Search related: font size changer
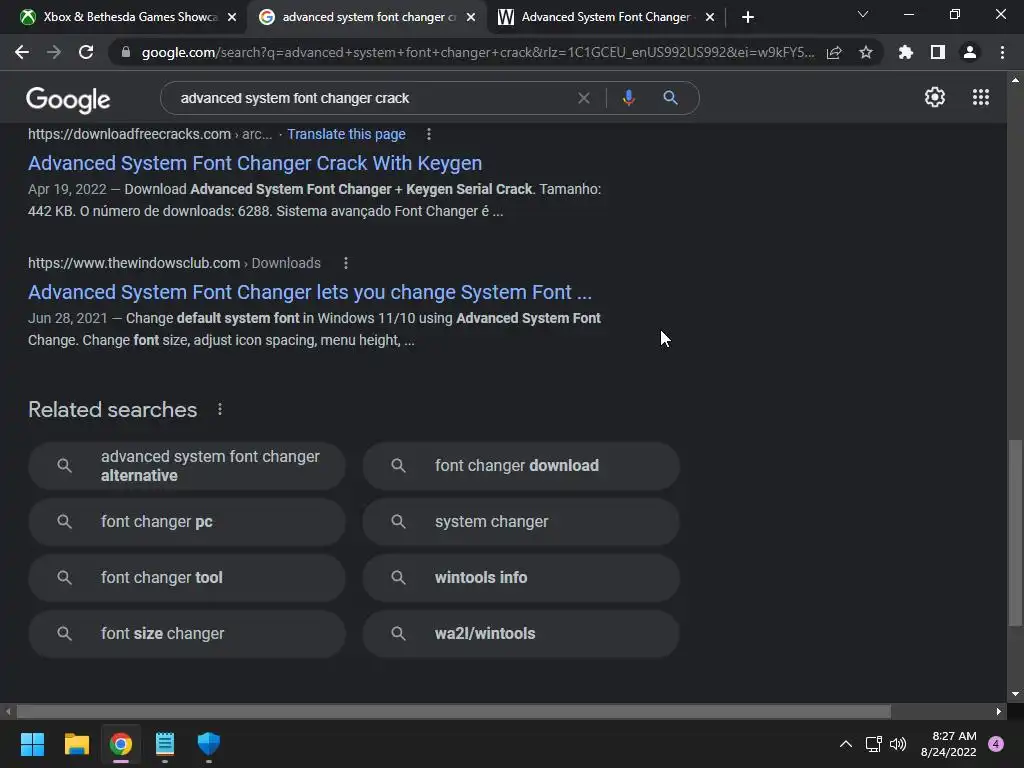 click(187, 633)
